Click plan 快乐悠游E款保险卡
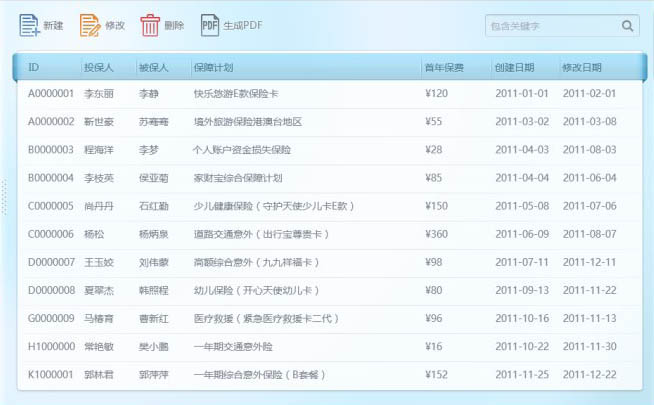Viewport: 654px width, 405px height. pyautogui.click(x=236, y=94)
